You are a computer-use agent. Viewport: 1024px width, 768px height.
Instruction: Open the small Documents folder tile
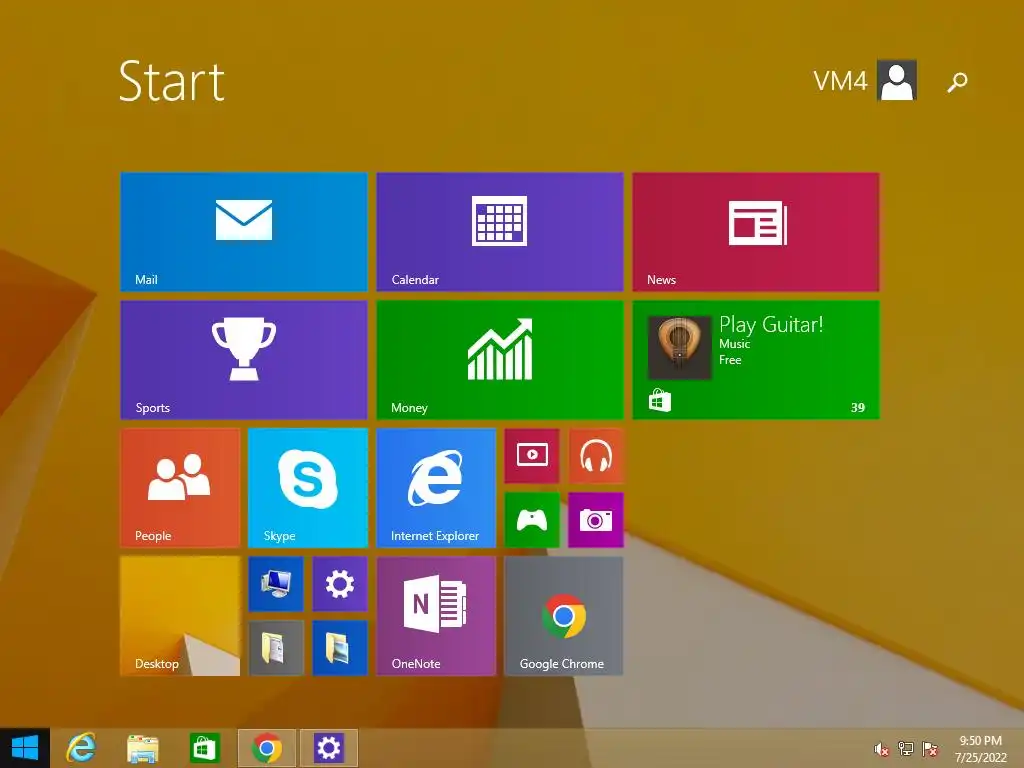pos(276,648)
